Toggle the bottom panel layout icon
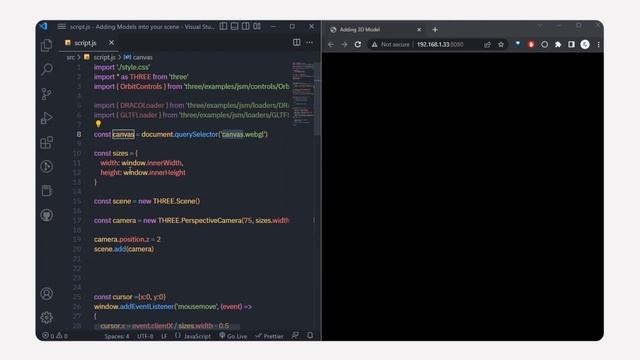 [234, 26]
